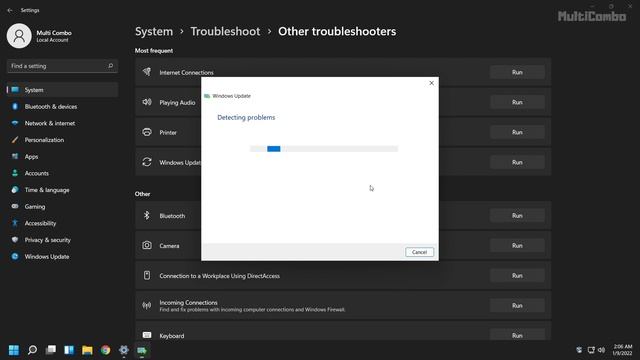Cancel the Windows Update troubleshooter

pyautogui.click(x=419, y=252)
